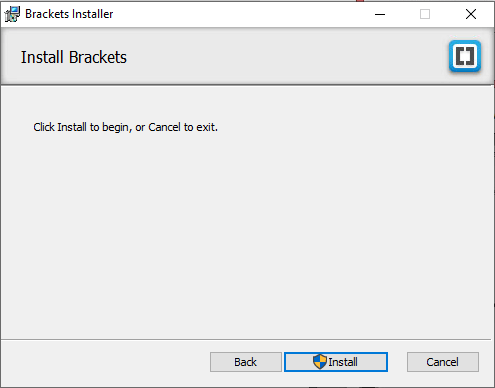Viewport: 495px width, 388px height.
Task: Click the greyed-out maximize window button
Action: click(x=425, y=14)
